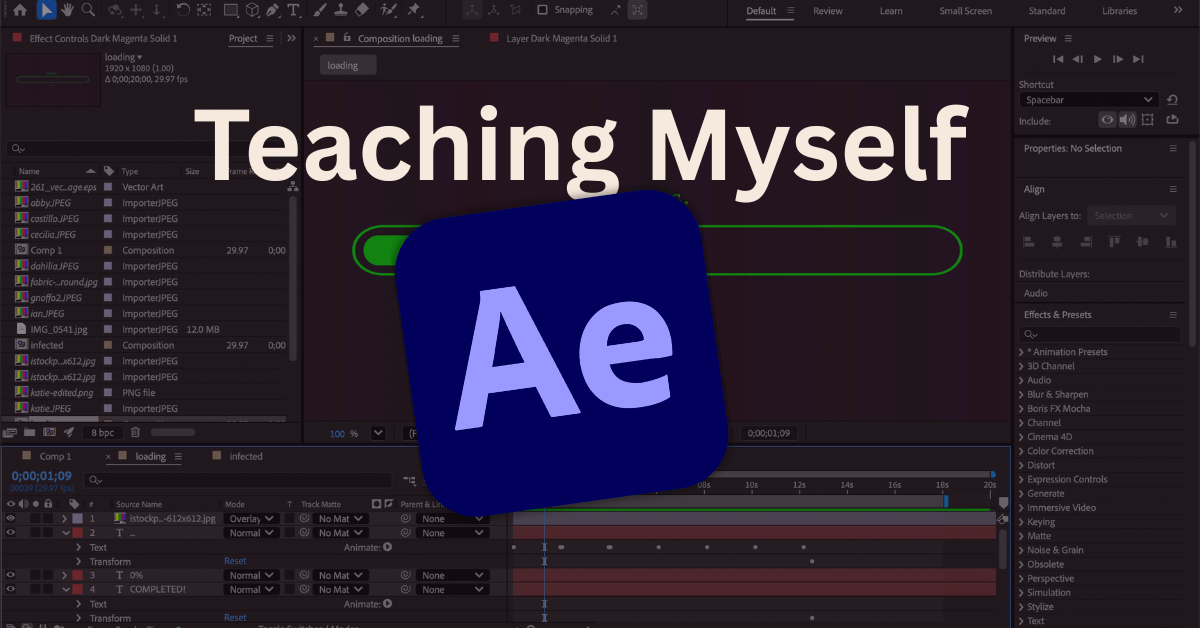The width and height of the screenshot is (1200, 628).
Task: Click Reset for layer 4 Transform
Action: [x=235, y=618]
